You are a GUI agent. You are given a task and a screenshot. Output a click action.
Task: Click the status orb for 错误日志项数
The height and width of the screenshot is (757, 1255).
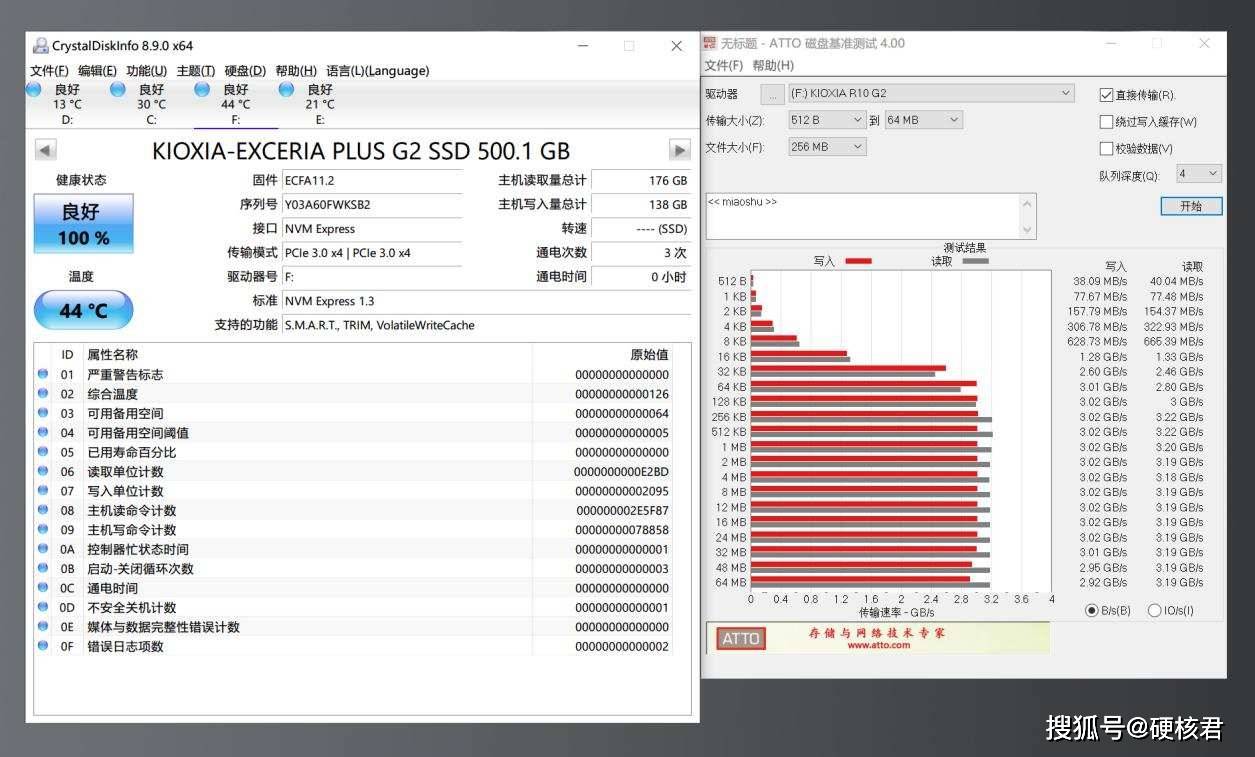tap(43, 645)
